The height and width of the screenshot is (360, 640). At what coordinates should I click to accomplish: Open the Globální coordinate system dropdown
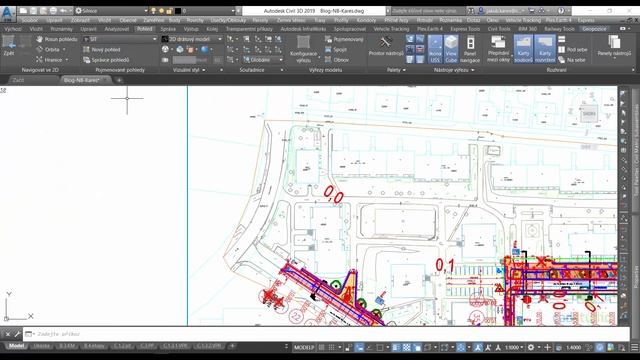point(263,60)
